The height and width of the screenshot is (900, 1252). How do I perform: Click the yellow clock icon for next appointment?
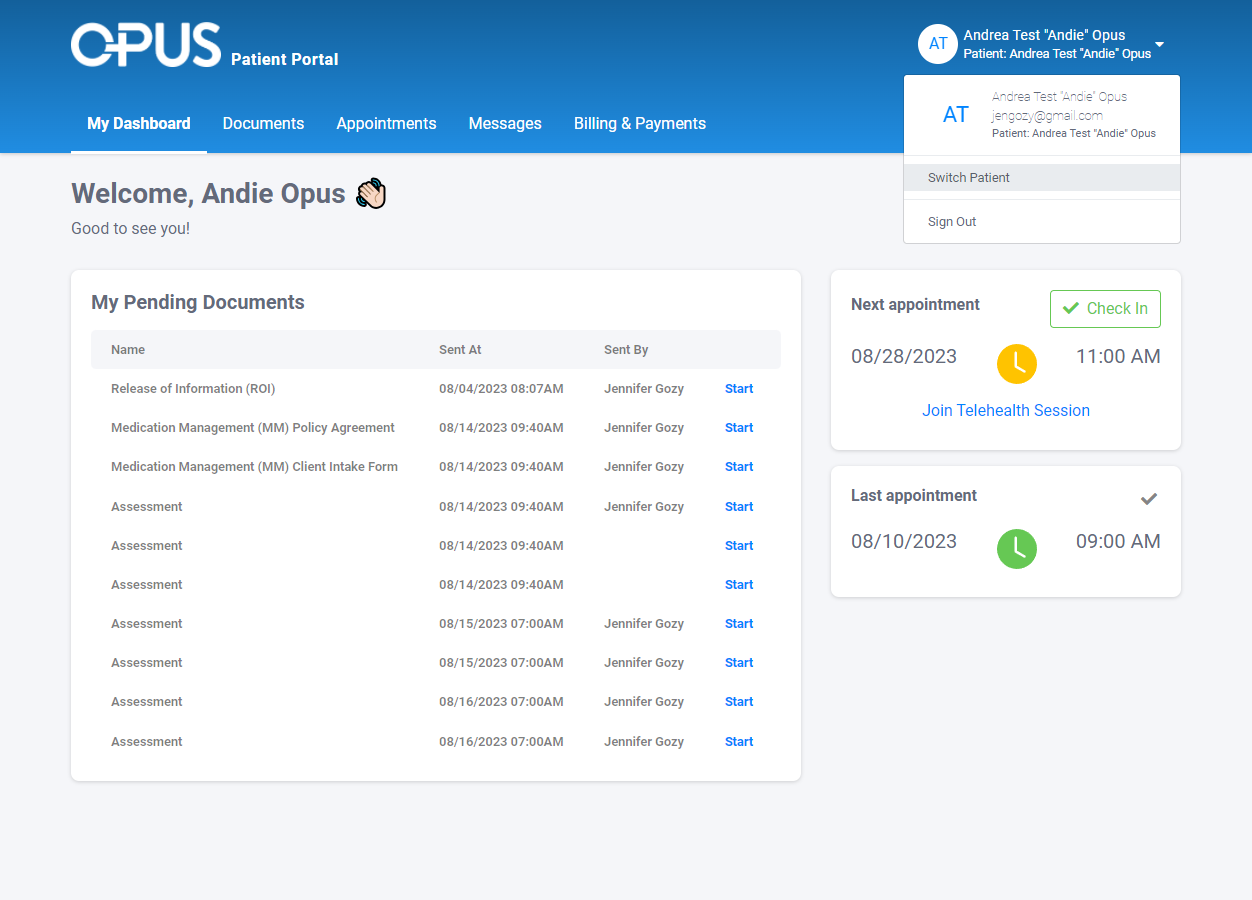coord(1017,363)
